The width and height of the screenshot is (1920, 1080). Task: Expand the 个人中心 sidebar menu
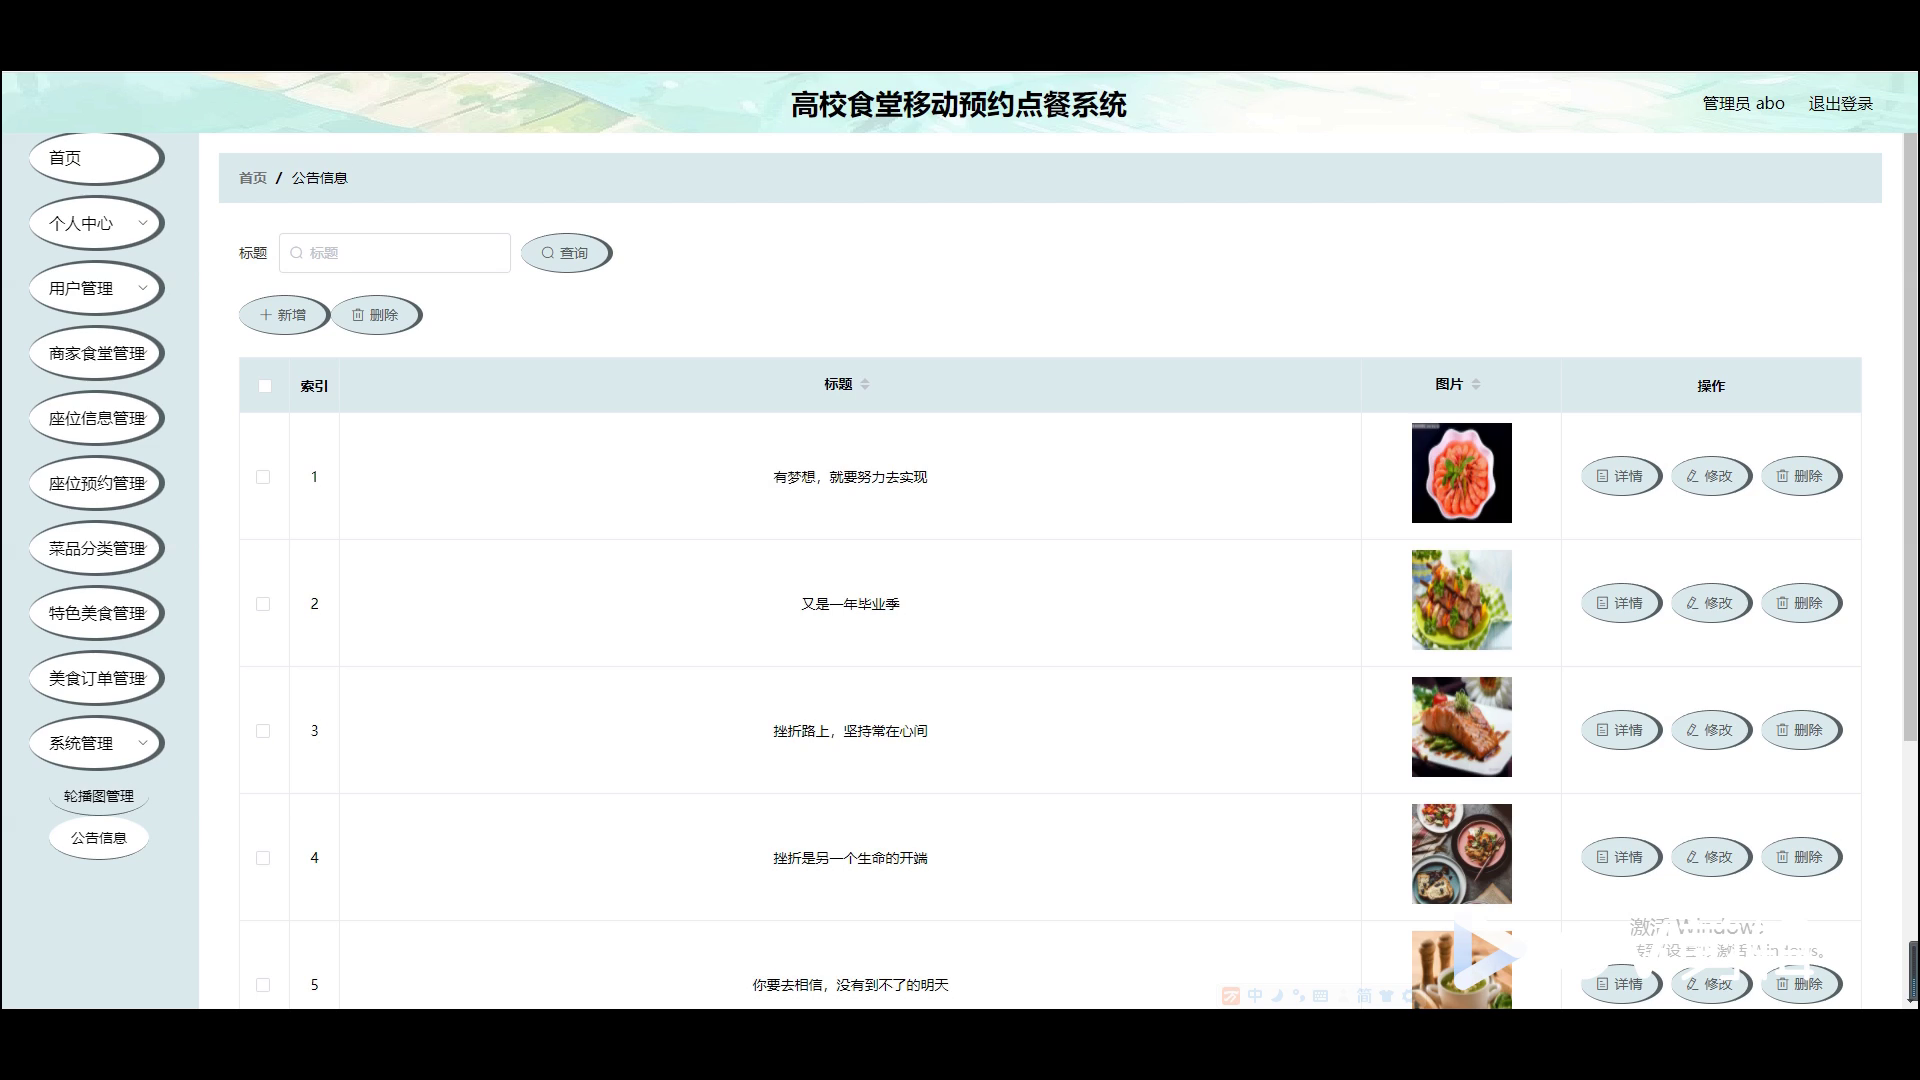click(96, 223)
